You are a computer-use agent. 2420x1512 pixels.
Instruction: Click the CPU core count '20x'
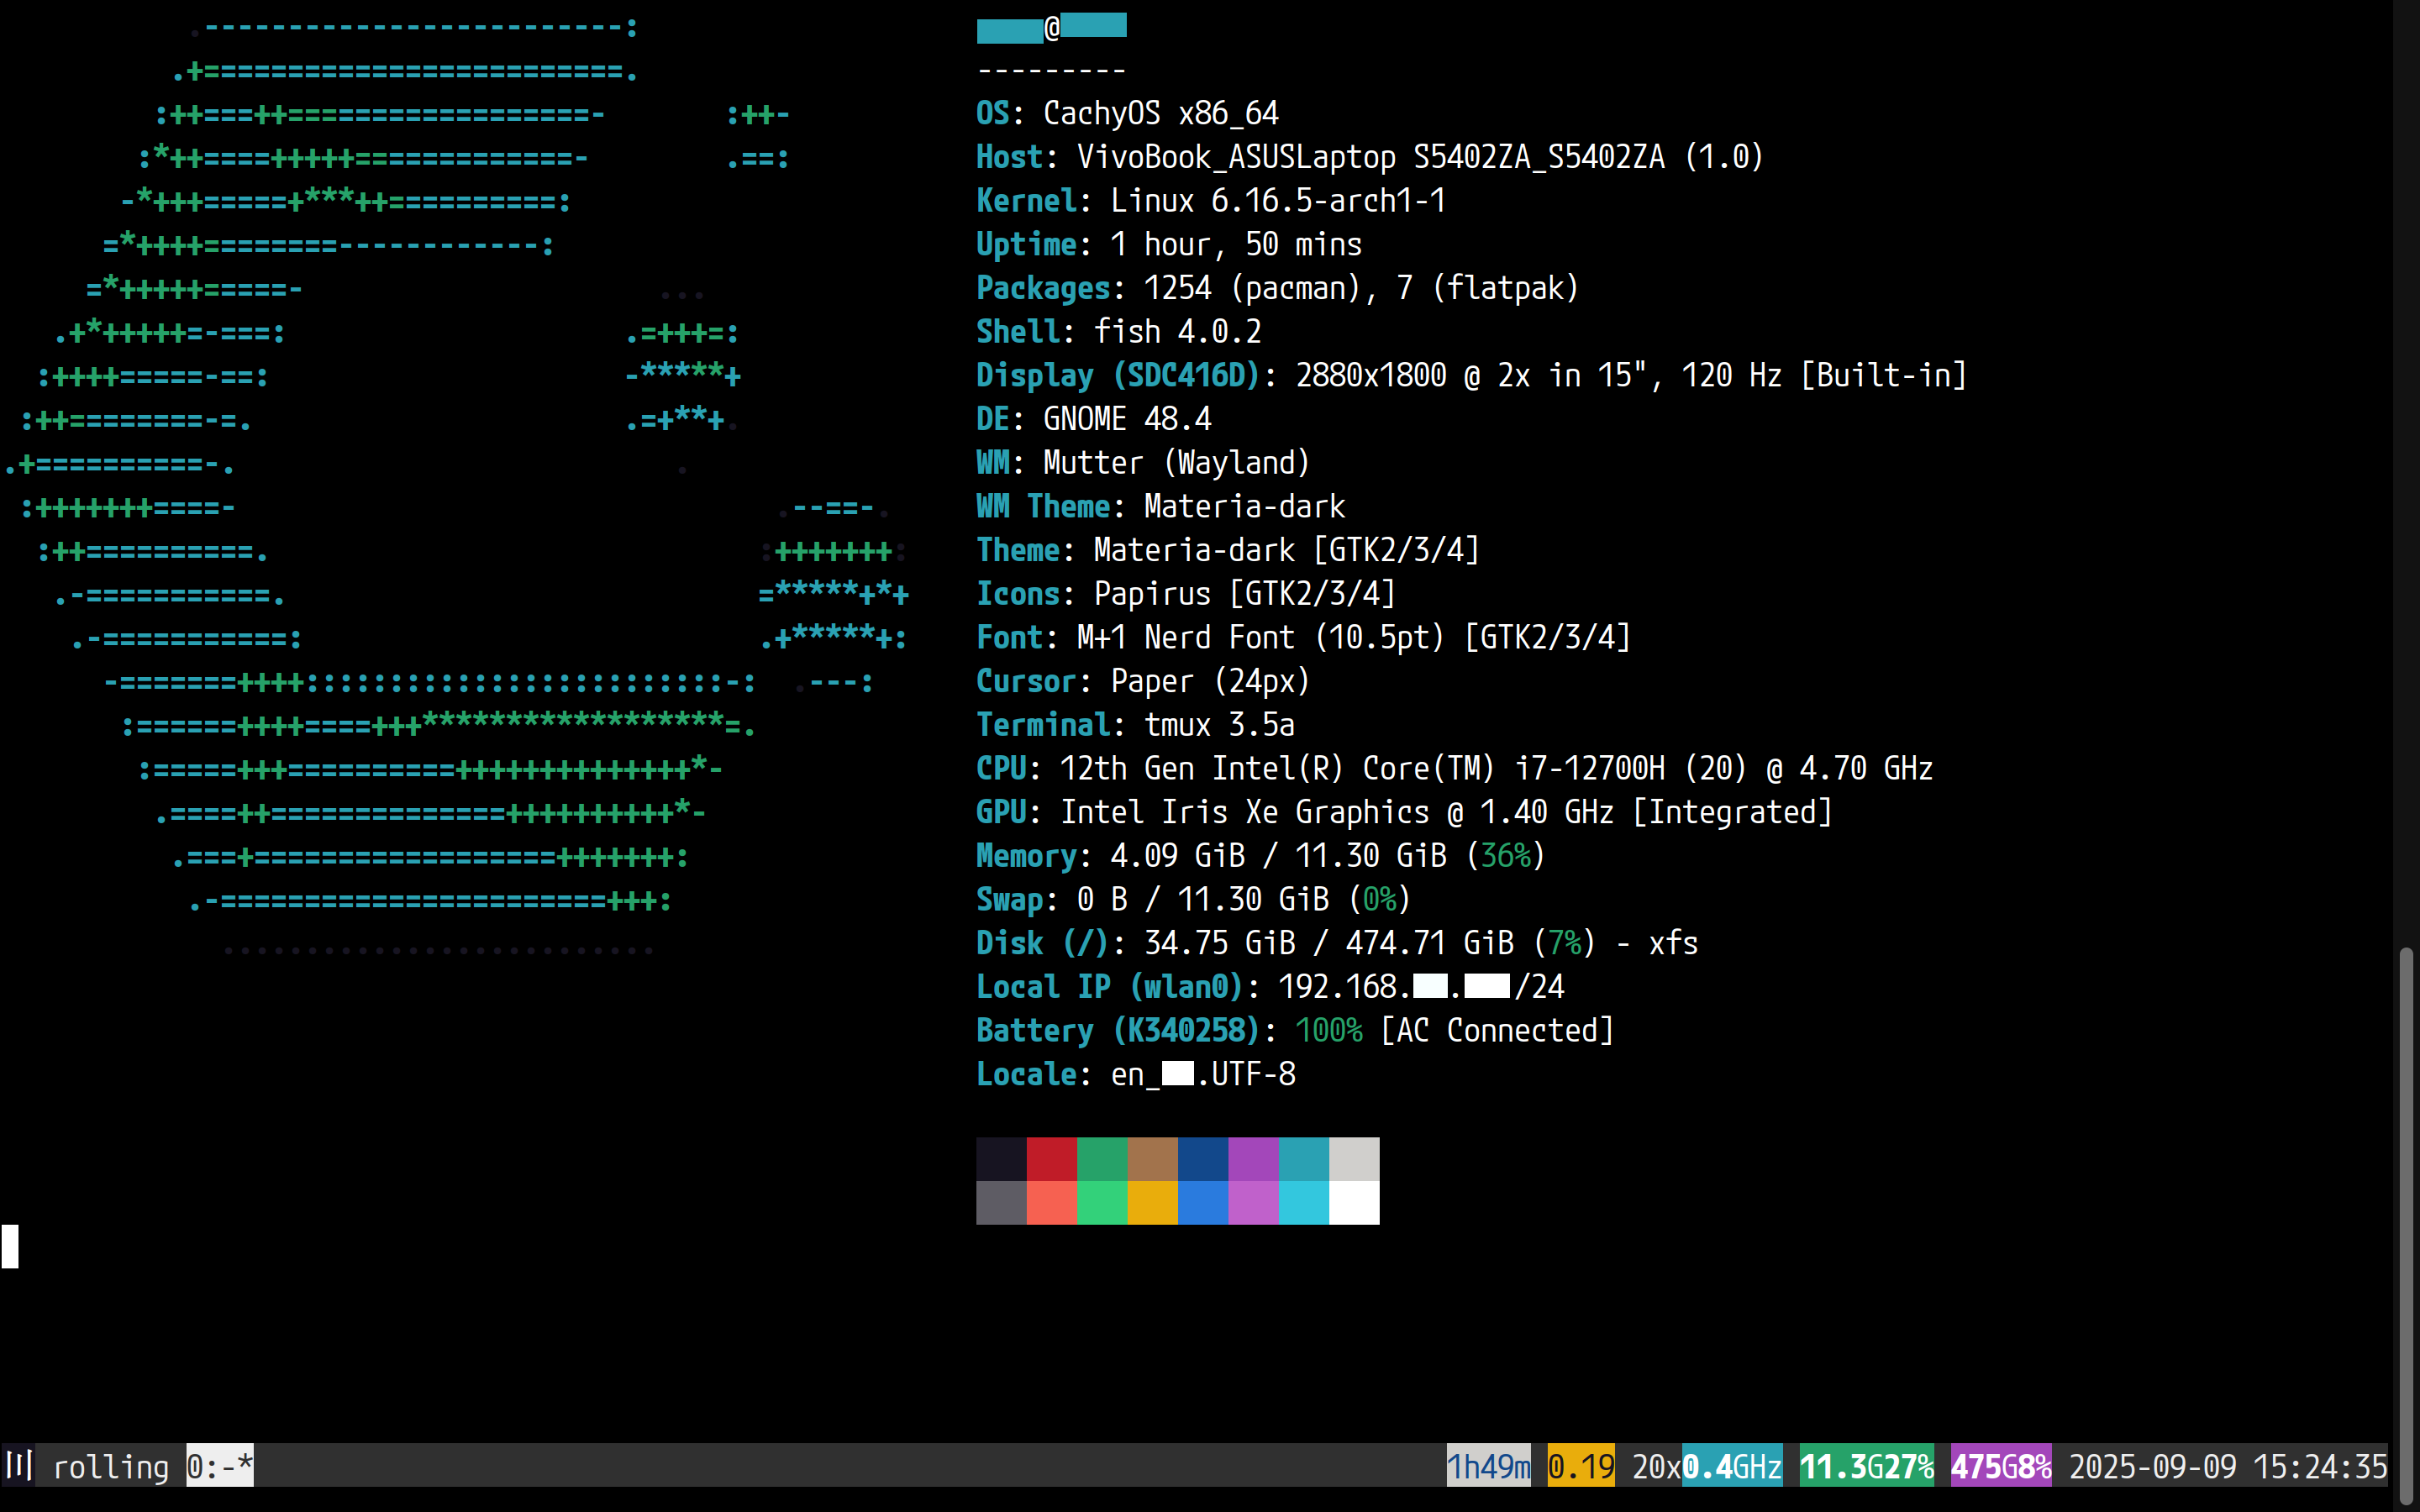coord(1657,1466)
